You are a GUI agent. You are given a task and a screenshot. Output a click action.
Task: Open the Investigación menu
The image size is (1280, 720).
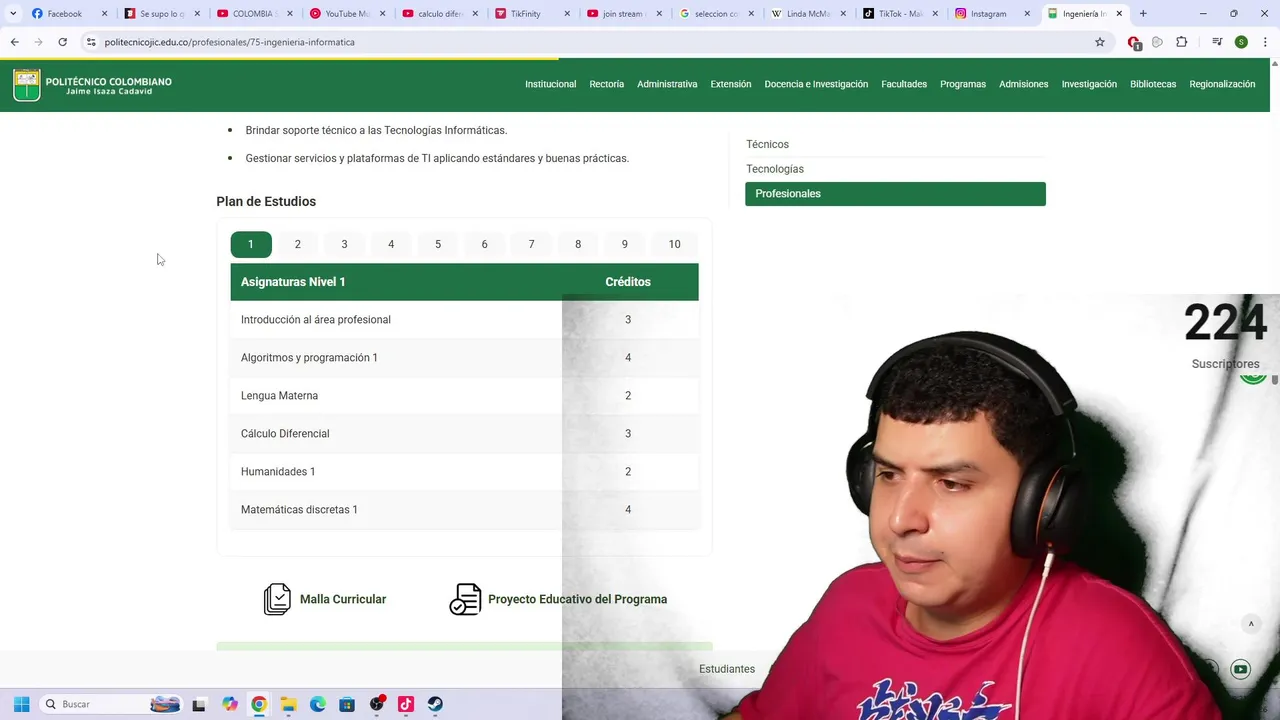point(1089,84)
